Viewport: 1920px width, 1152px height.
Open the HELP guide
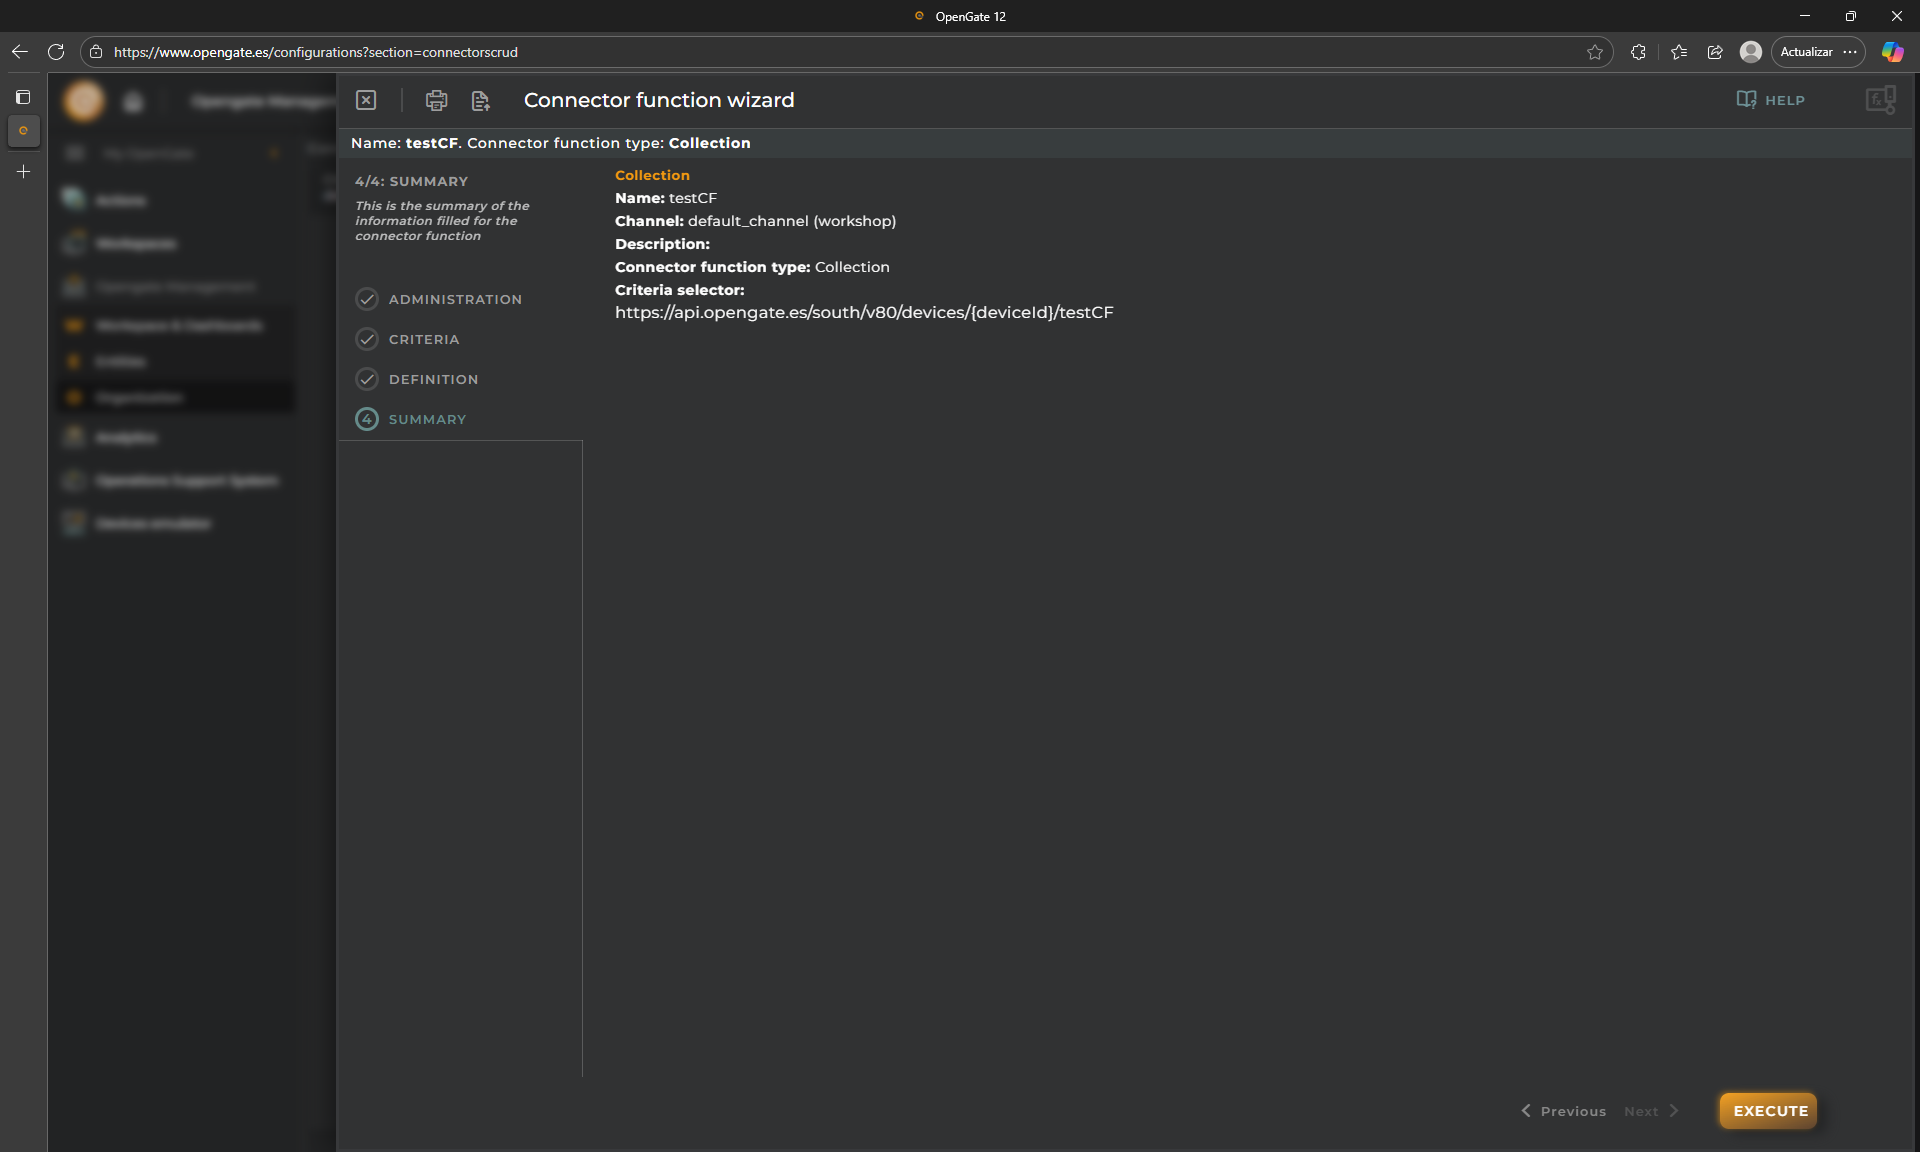point(1771,100)
